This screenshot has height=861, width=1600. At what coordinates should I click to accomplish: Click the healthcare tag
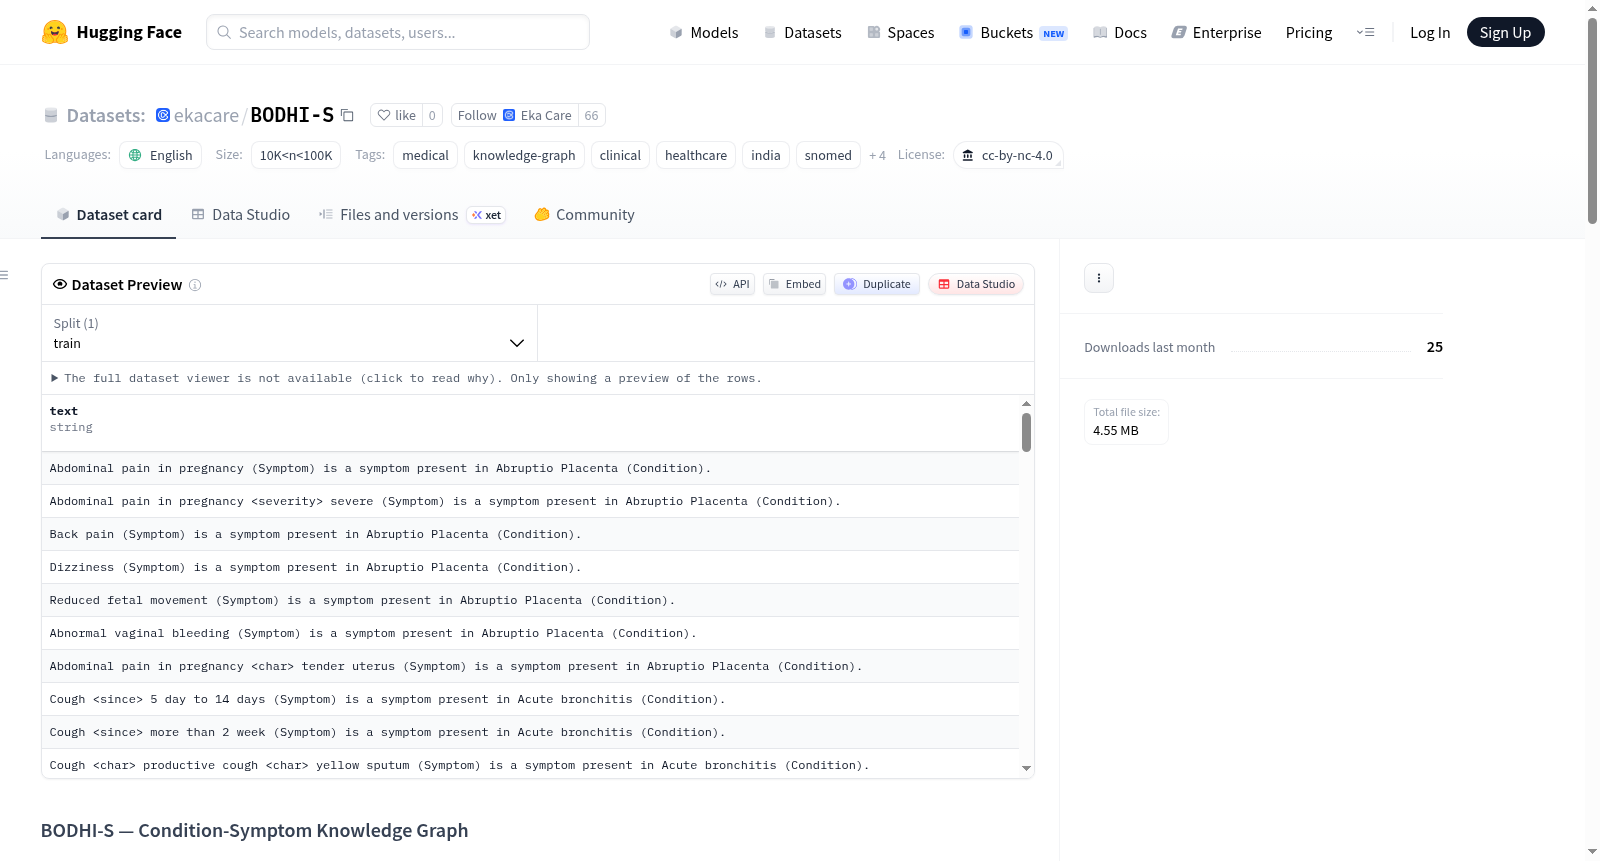pos(696,155)
